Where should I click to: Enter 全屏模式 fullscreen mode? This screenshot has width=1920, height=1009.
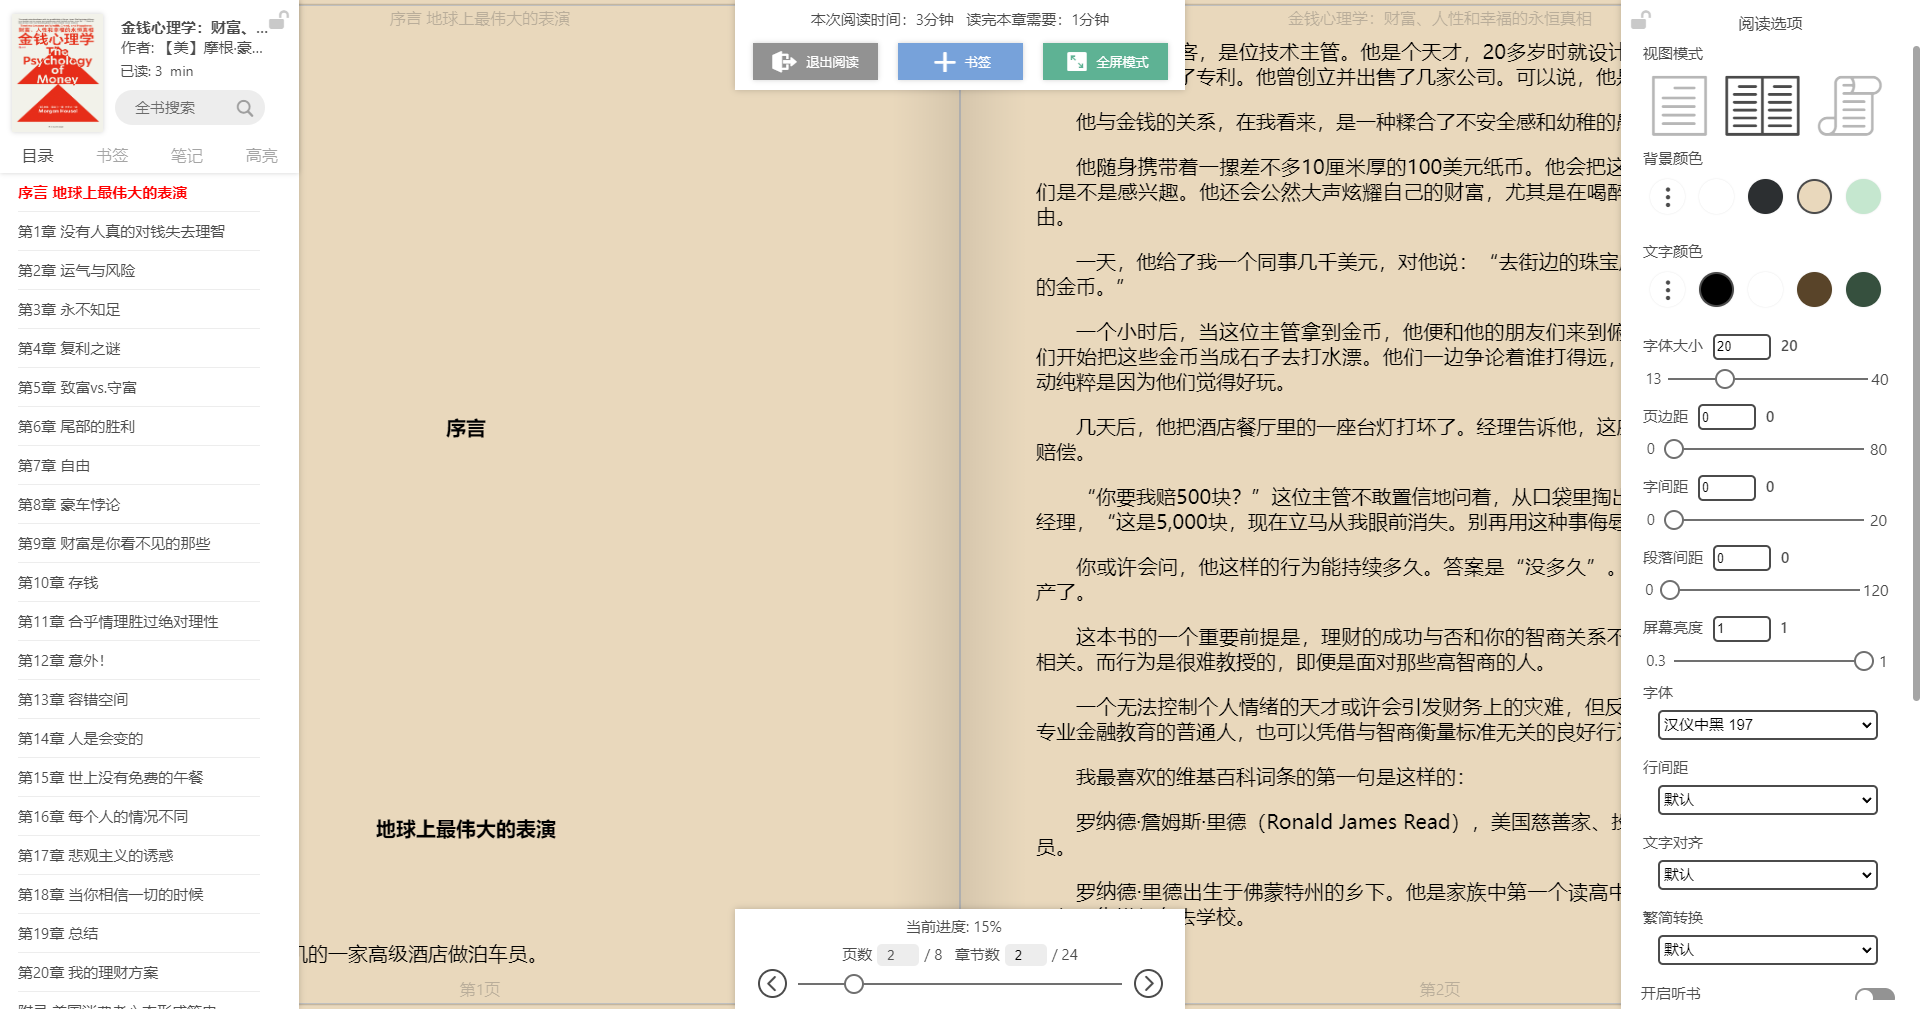click(x=1105, y=62)
